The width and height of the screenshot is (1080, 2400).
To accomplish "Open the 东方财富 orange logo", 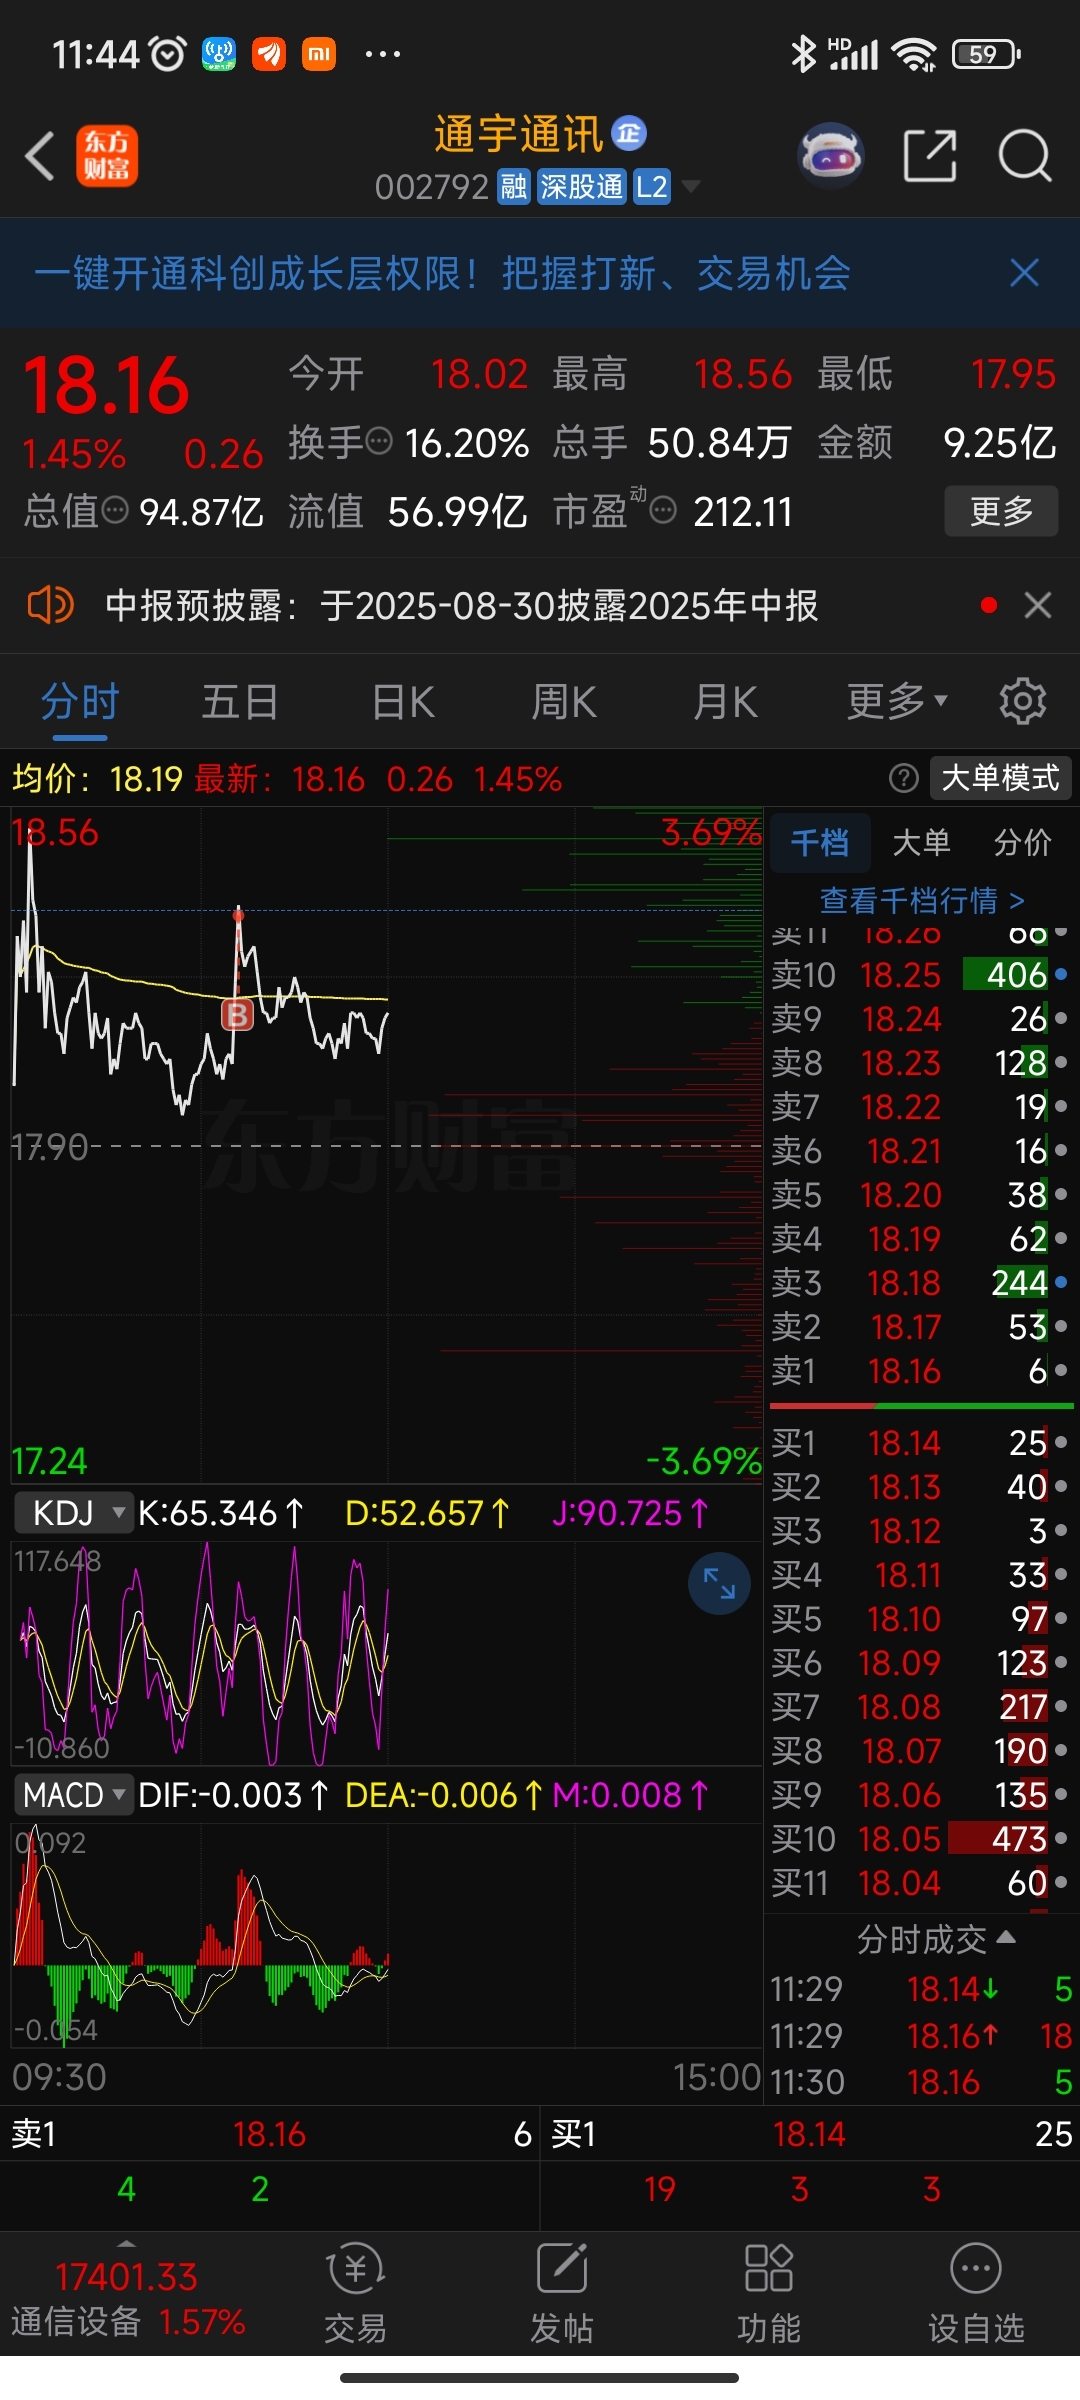I will click(x=107, y=157).
